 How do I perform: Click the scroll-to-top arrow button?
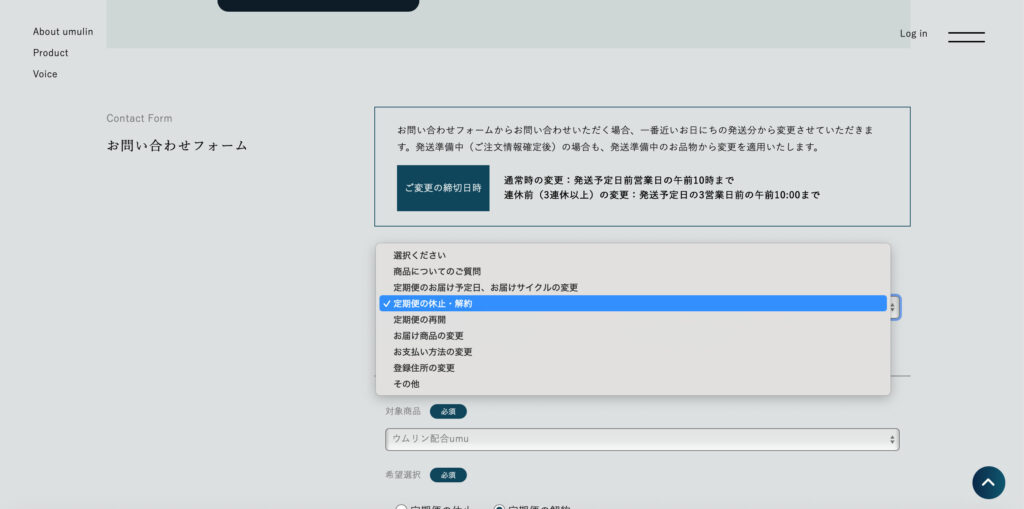(988, 482)
